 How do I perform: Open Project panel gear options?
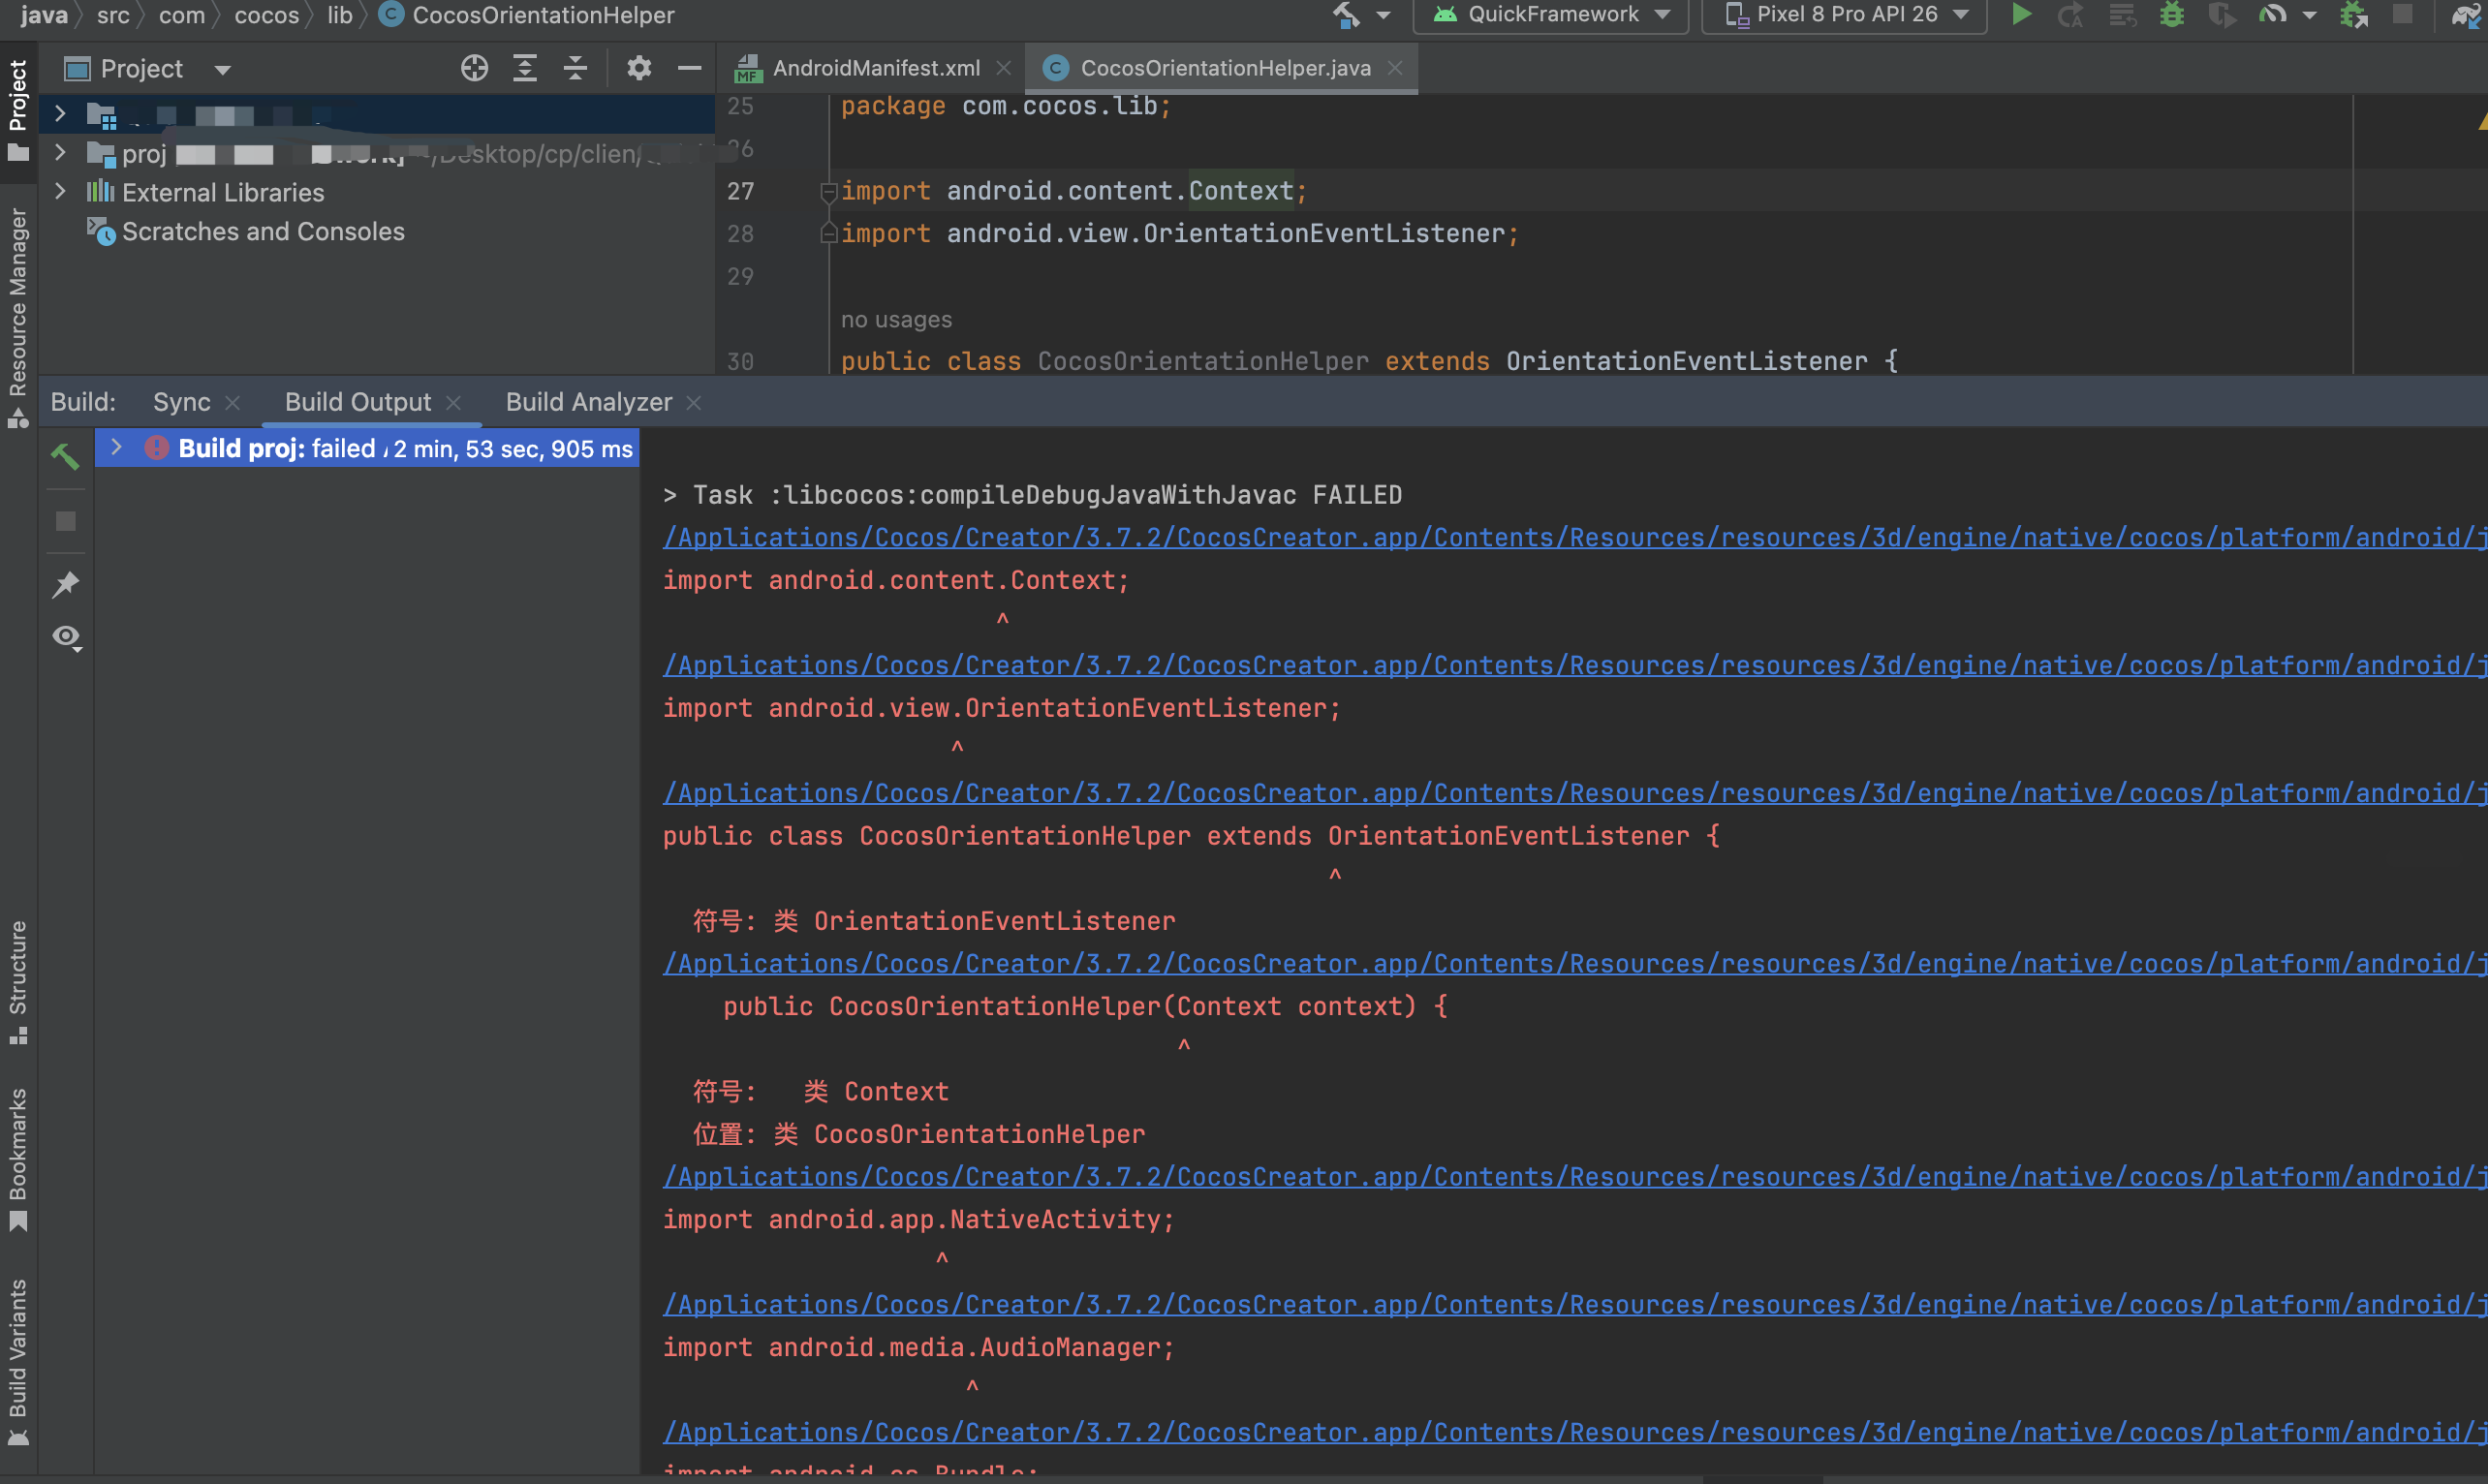click(x=638, y=68)
